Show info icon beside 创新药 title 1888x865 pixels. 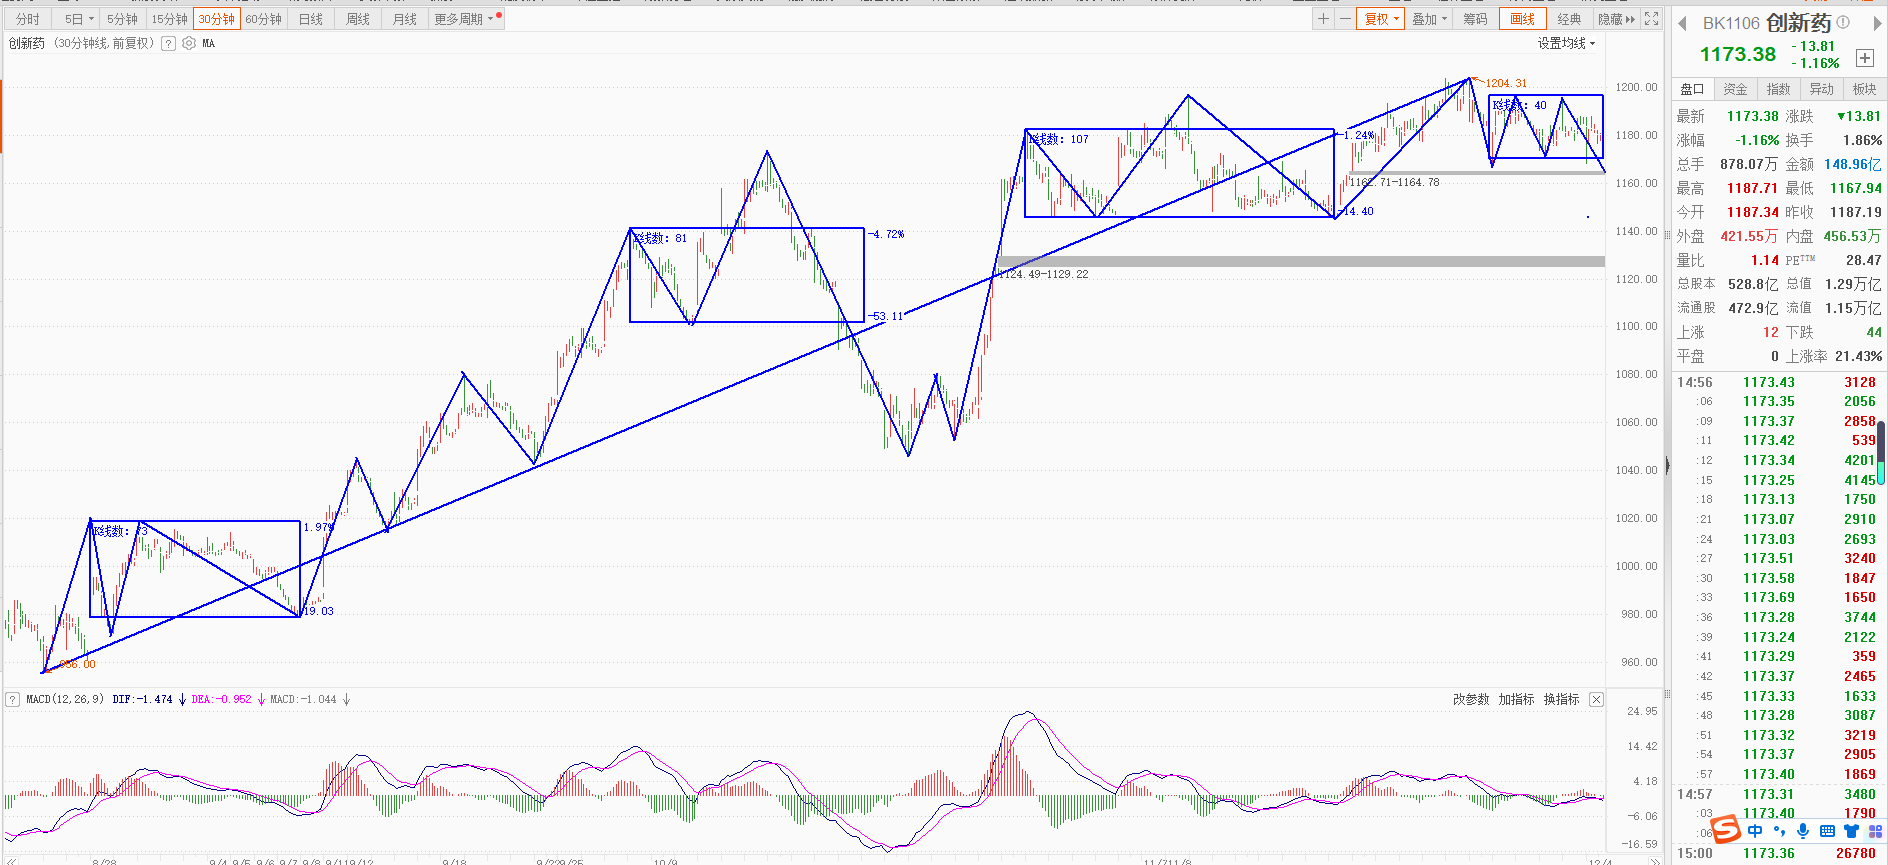1843,22
